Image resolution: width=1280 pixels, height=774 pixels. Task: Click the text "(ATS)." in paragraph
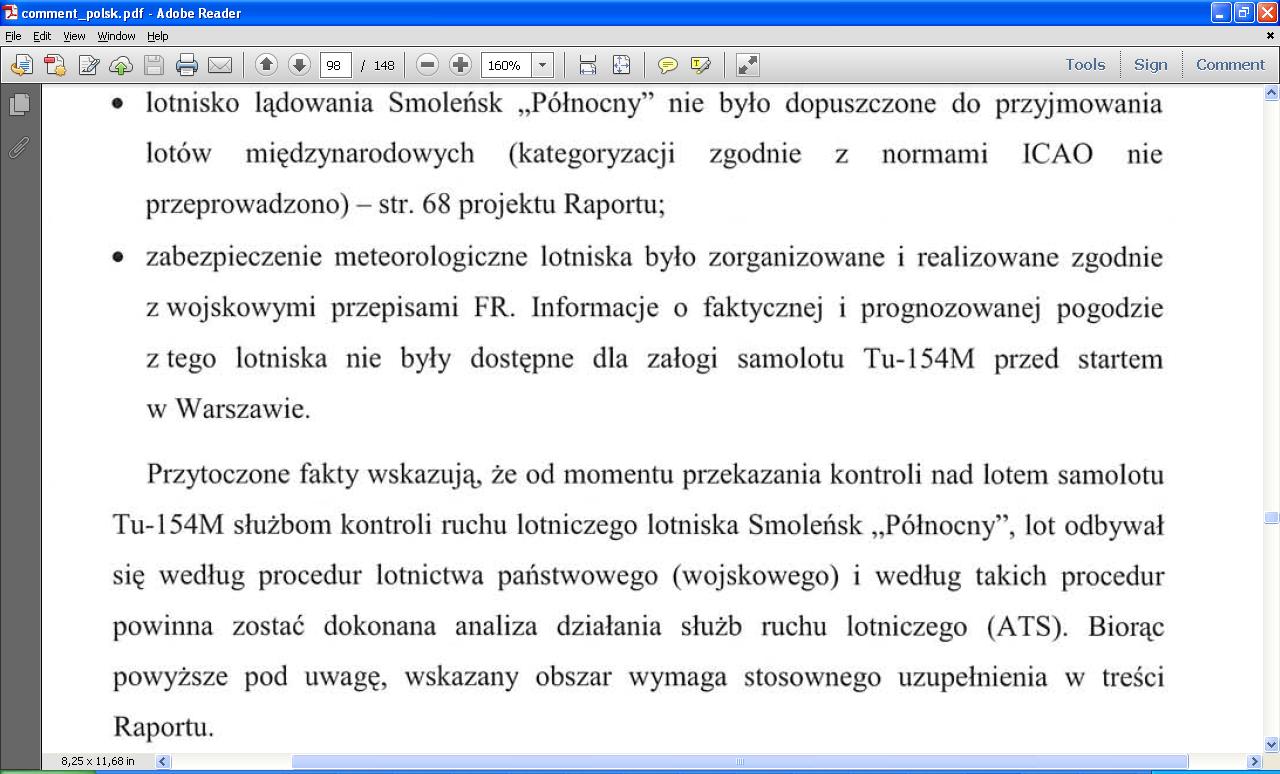coord(1028,627)
